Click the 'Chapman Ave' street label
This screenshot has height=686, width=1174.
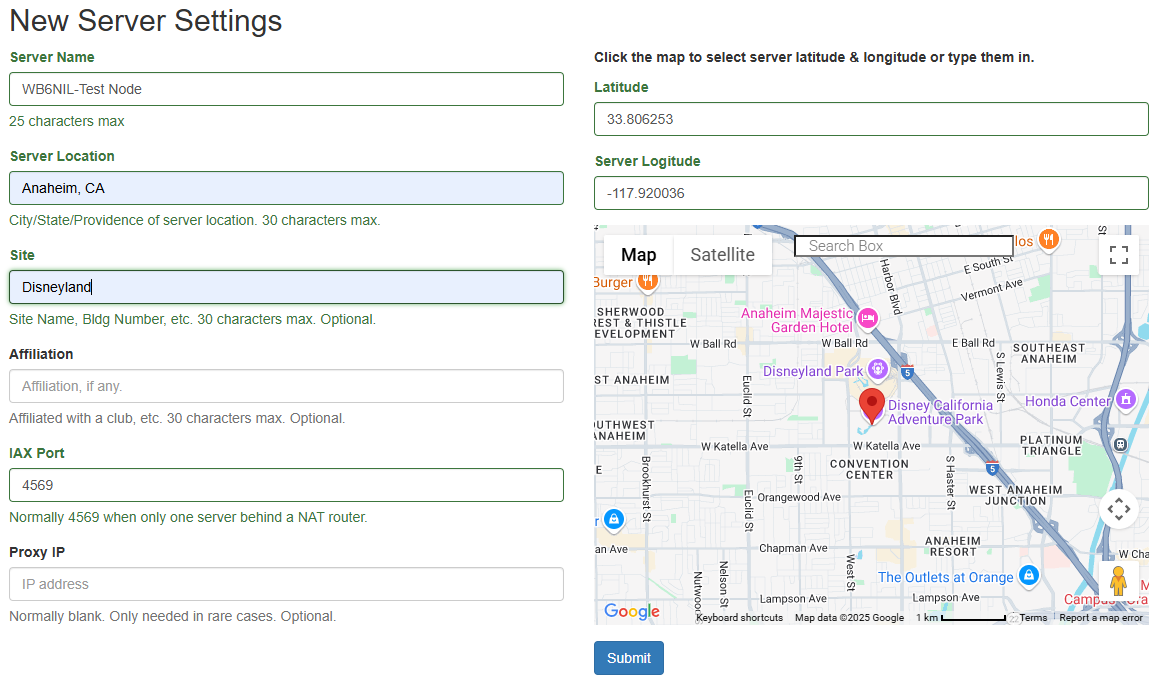793,548
